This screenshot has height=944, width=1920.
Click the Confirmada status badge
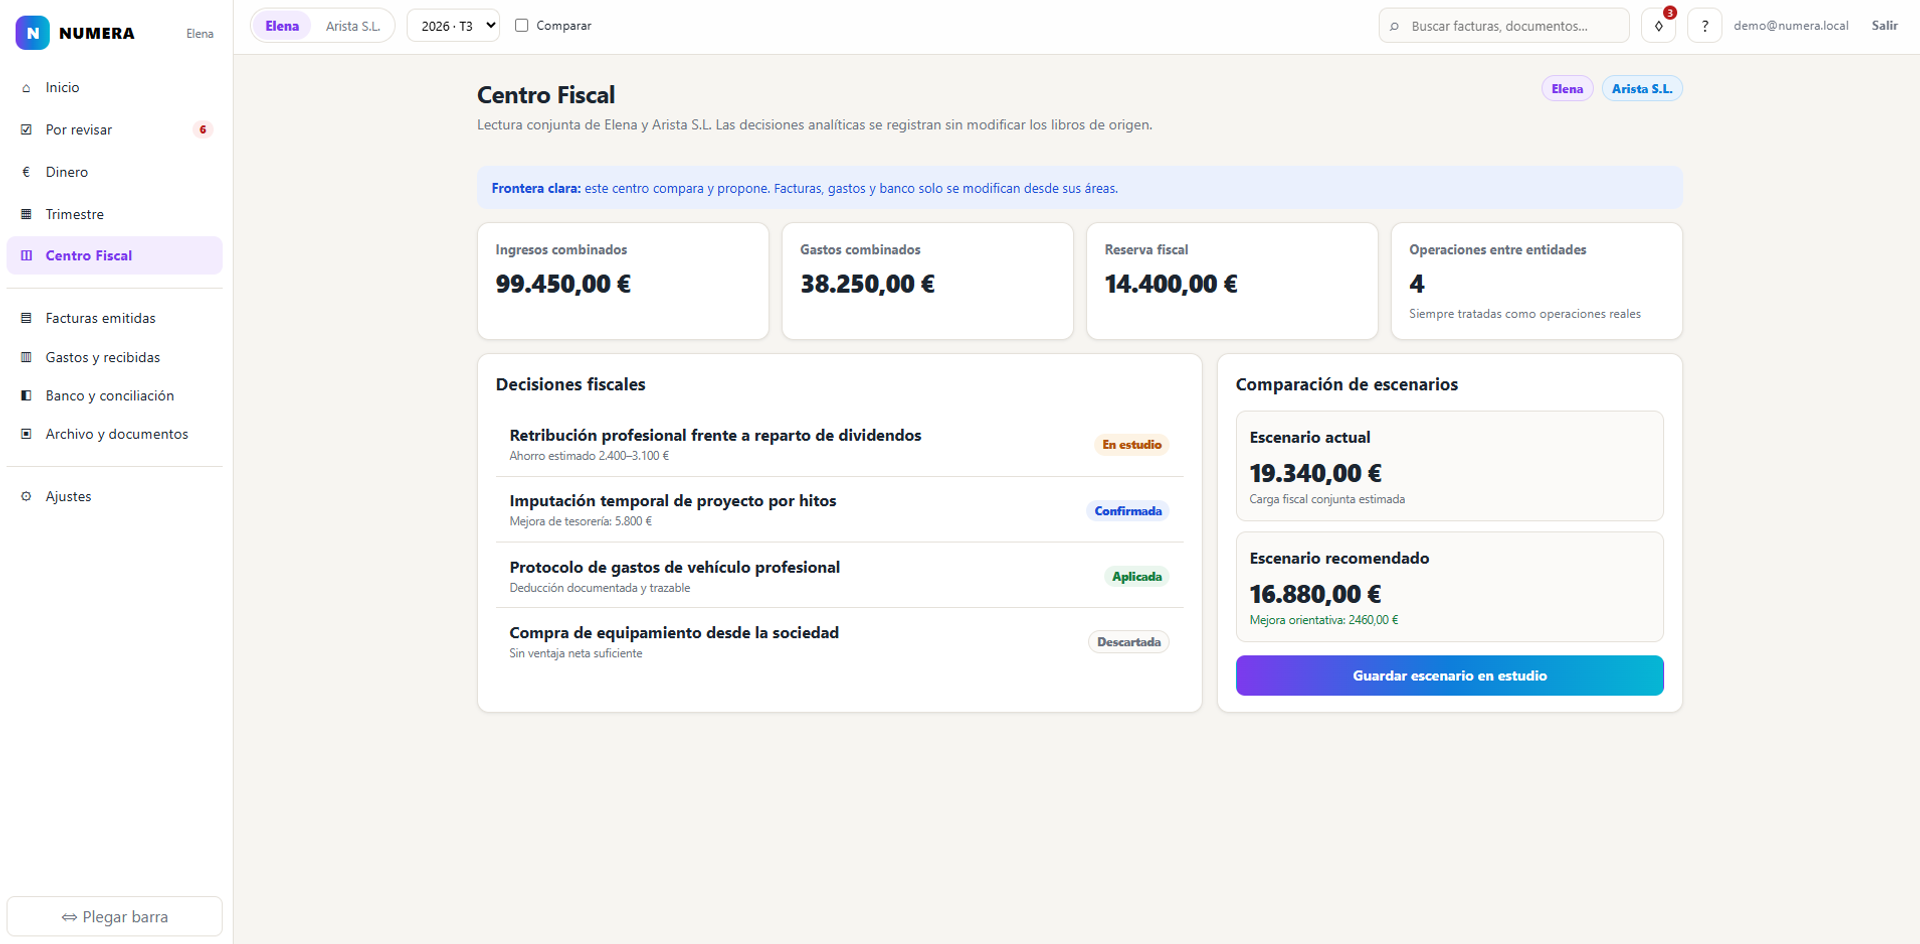[1128, 511]
